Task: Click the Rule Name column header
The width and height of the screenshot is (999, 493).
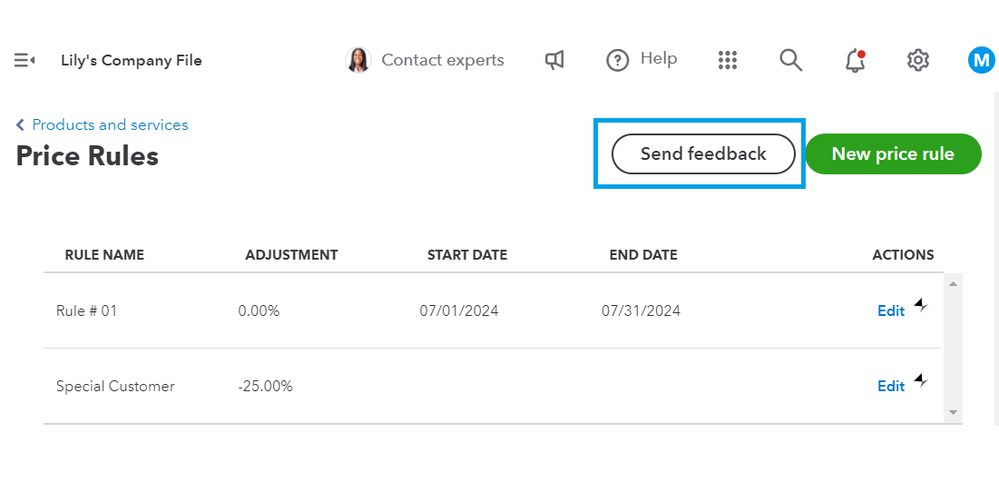Action: click(104, 255)
